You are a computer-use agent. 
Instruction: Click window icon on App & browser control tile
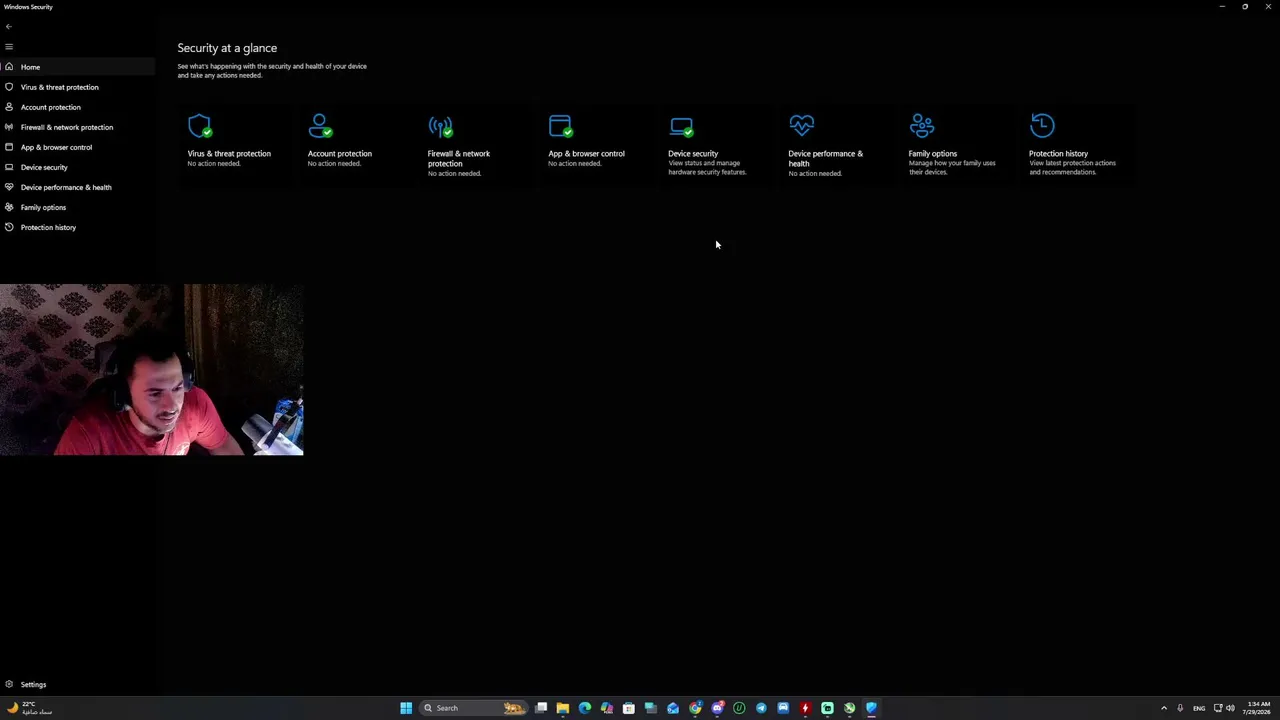[x=560, y=126]
